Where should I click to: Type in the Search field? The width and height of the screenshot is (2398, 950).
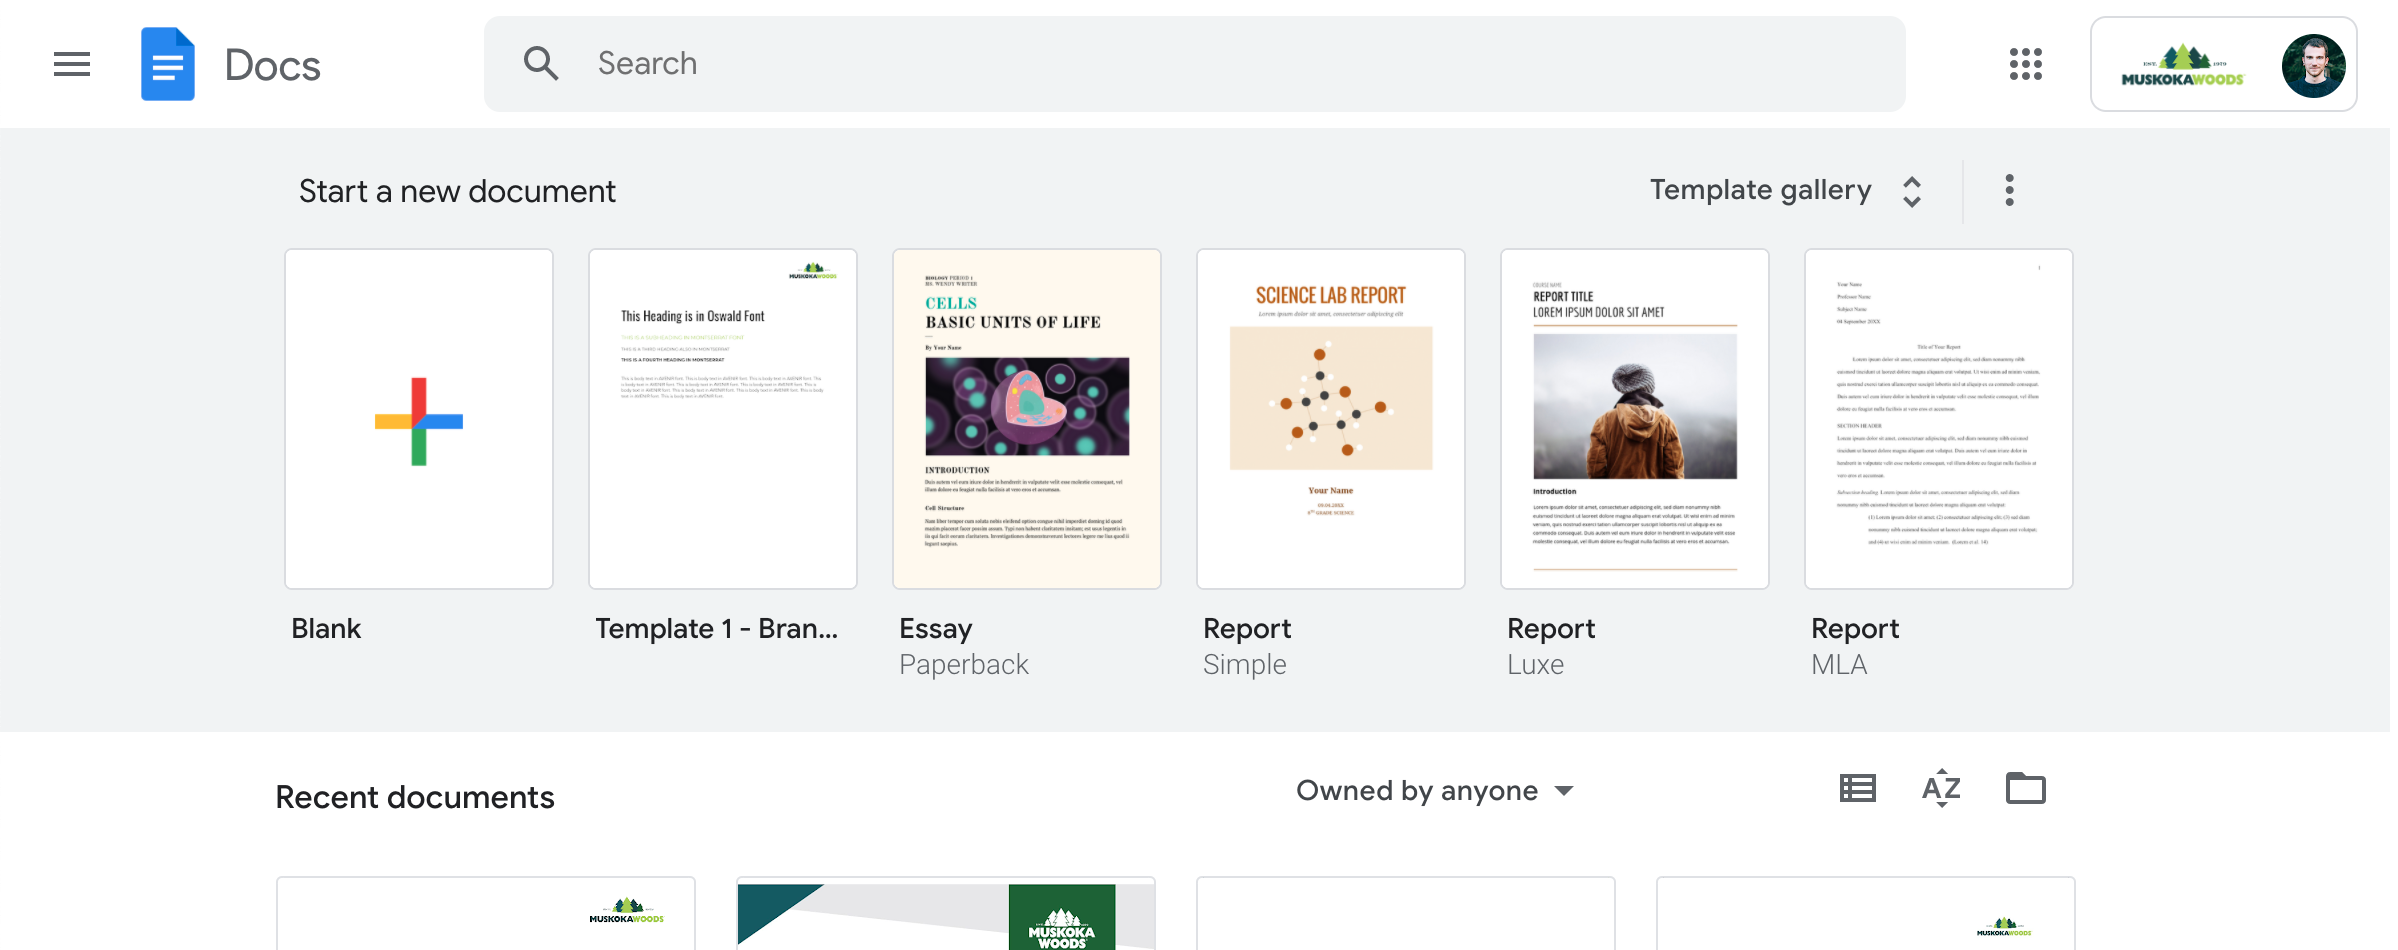click(1200, 64)
